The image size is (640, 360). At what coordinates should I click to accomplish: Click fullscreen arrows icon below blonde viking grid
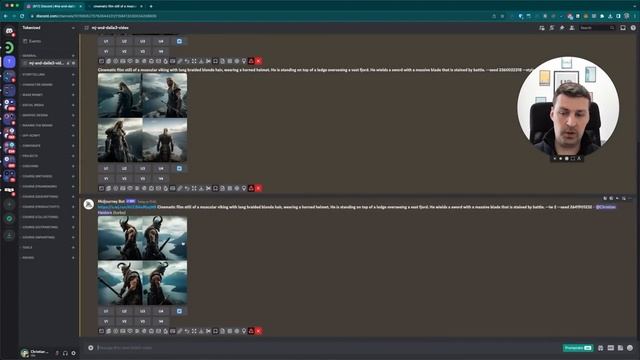(194, 188)
